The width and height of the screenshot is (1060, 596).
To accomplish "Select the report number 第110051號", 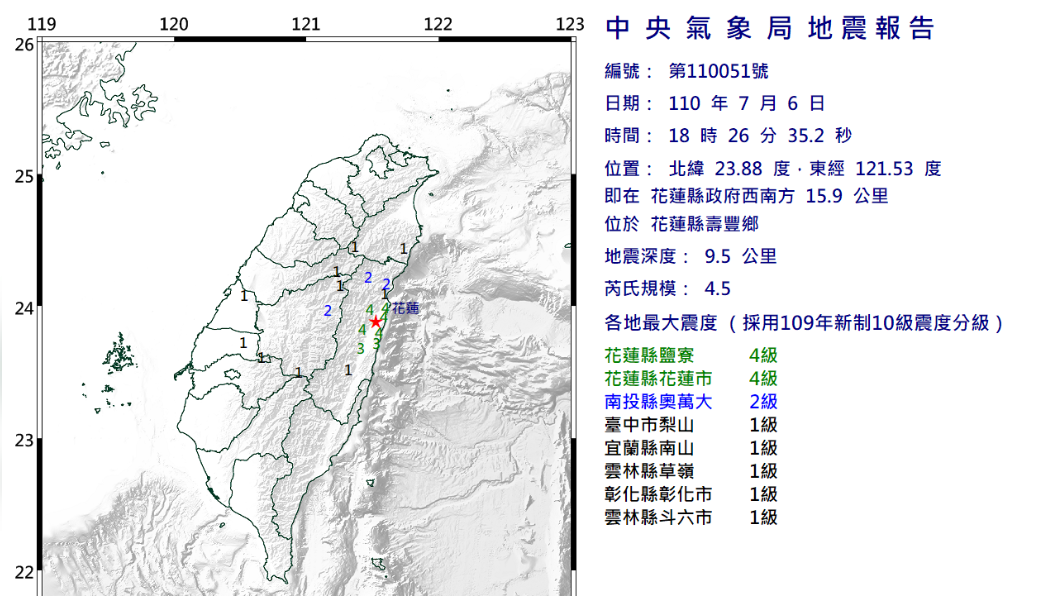I will click(718, 71).
